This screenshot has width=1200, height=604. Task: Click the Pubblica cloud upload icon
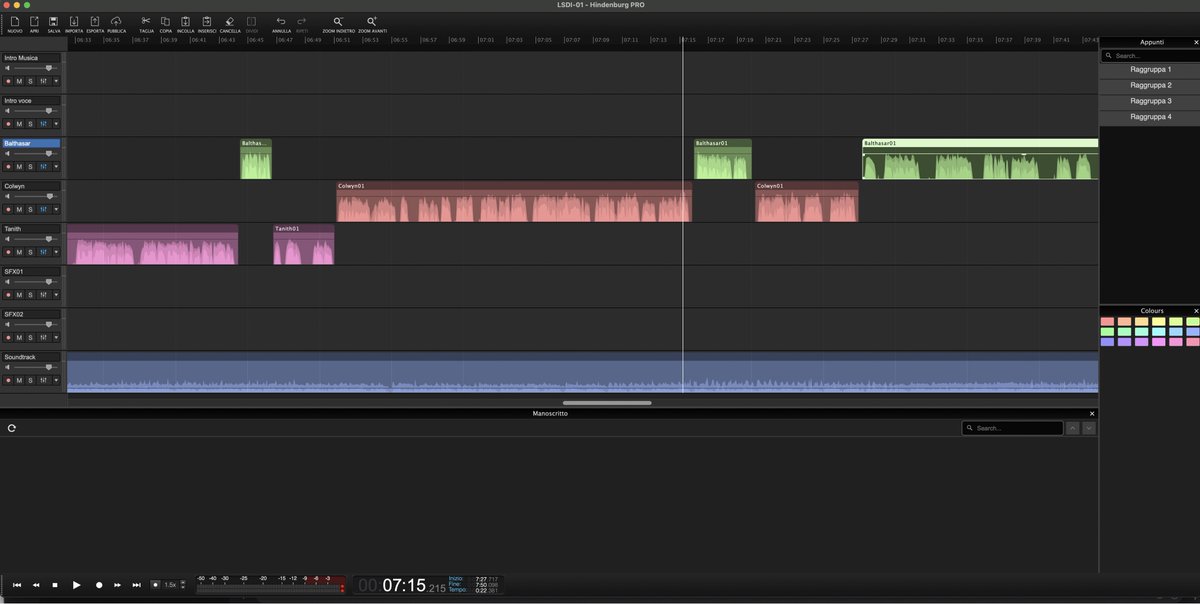point(116,21)
